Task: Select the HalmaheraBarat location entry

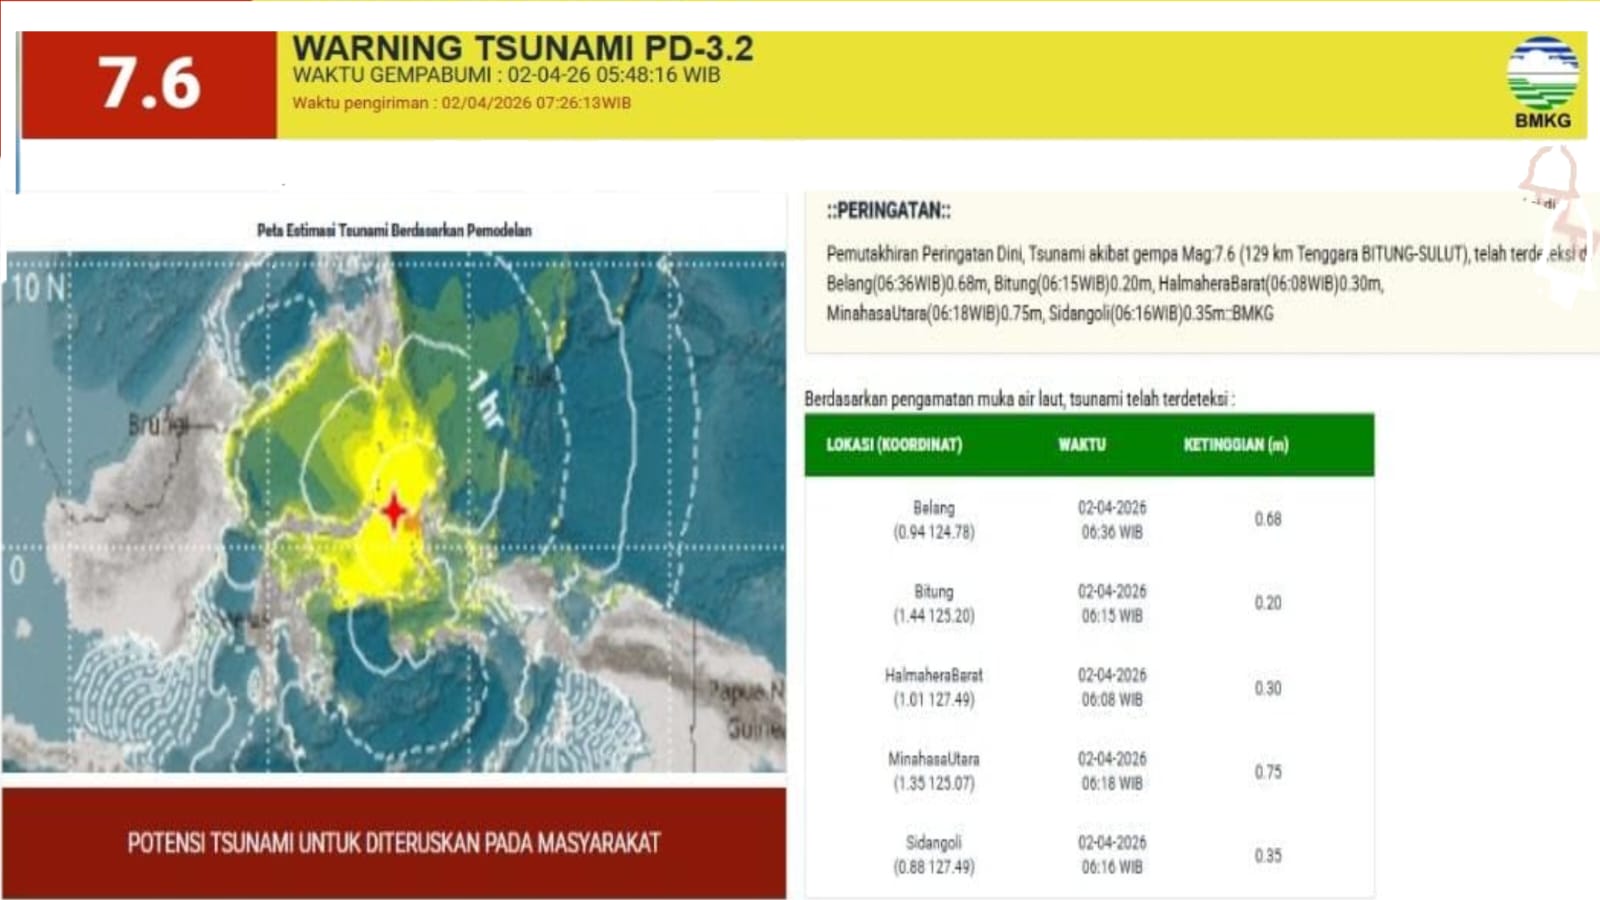Action: coord(933,687)
